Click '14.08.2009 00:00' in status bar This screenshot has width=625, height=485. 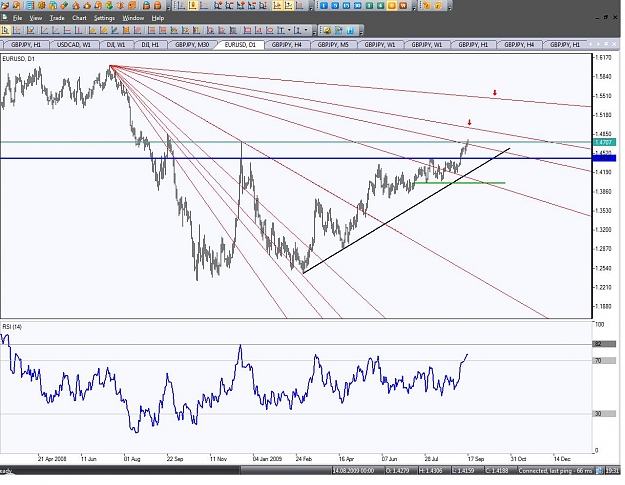(353, 471)
